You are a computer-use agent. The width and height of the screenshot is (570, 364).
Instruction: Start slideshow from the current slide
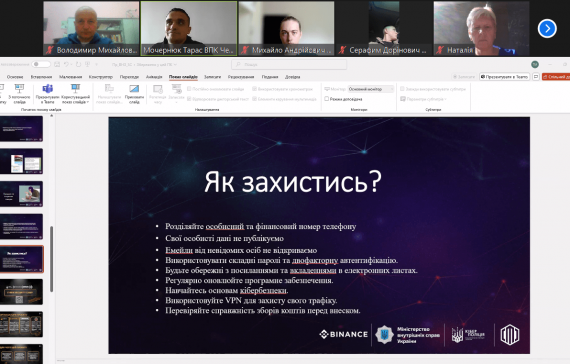(x=20, y=94)
